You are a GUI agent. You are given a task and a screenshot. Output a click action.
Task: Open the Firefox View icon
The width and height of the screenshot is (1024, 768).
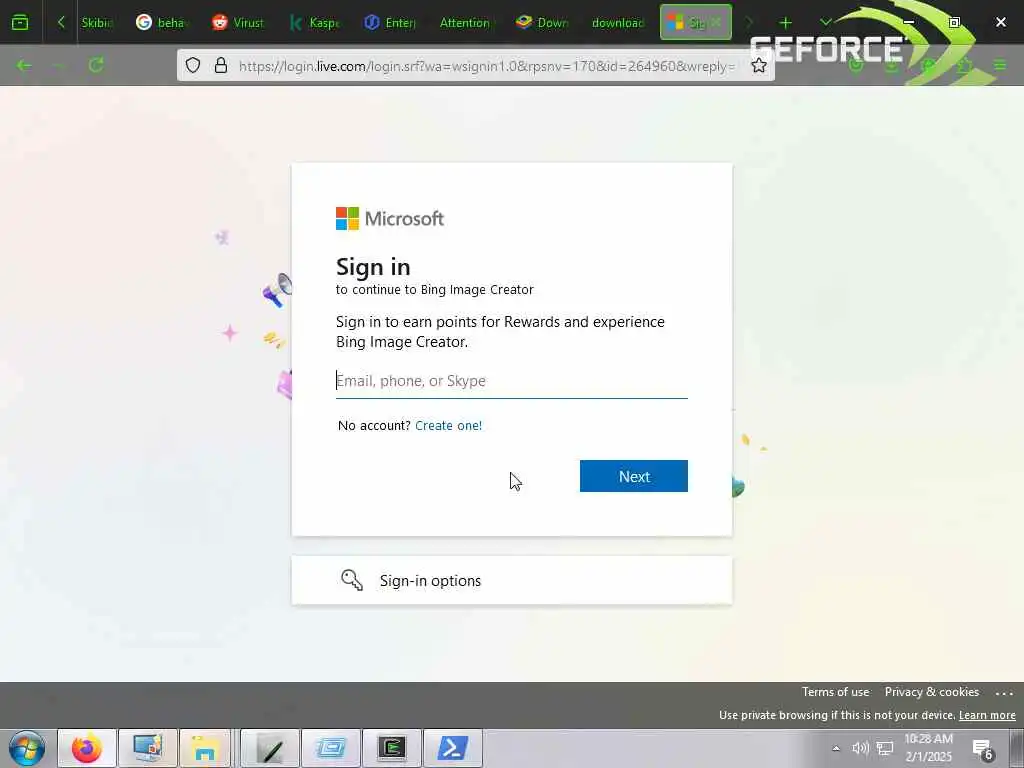click(20, 23)
